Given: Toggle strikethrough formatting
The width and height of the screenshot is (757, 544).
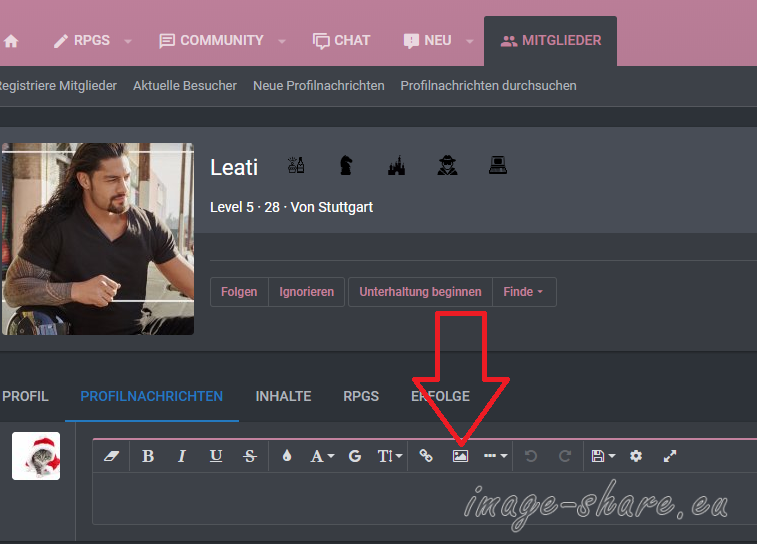Looking at the screenshot, I should coord(250,456).
